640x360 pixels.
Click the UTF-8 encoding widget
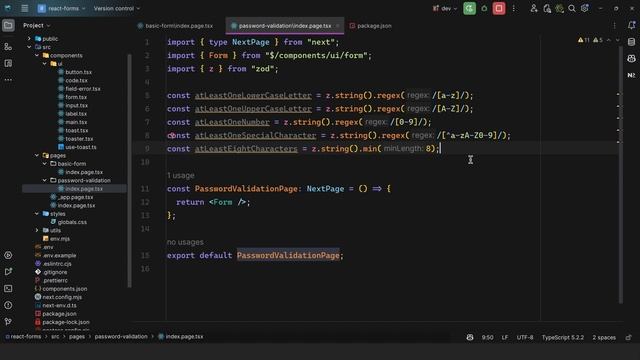point(525,337)
